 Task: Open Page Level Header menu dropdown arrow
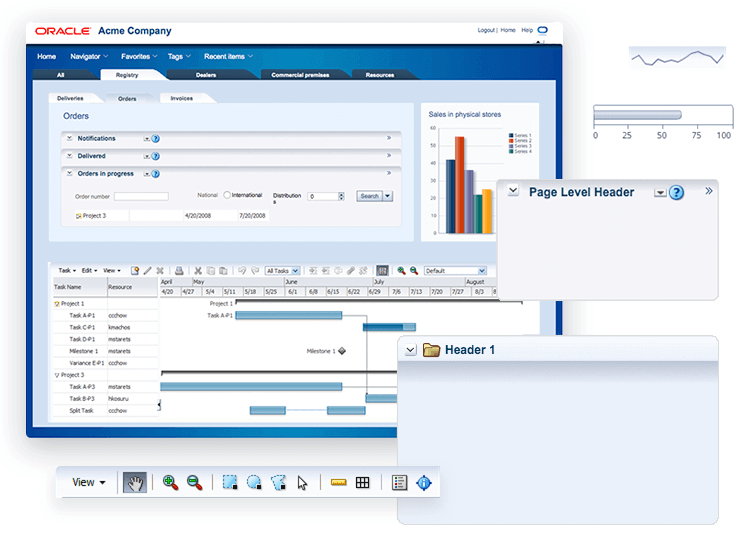pos(660,193)
